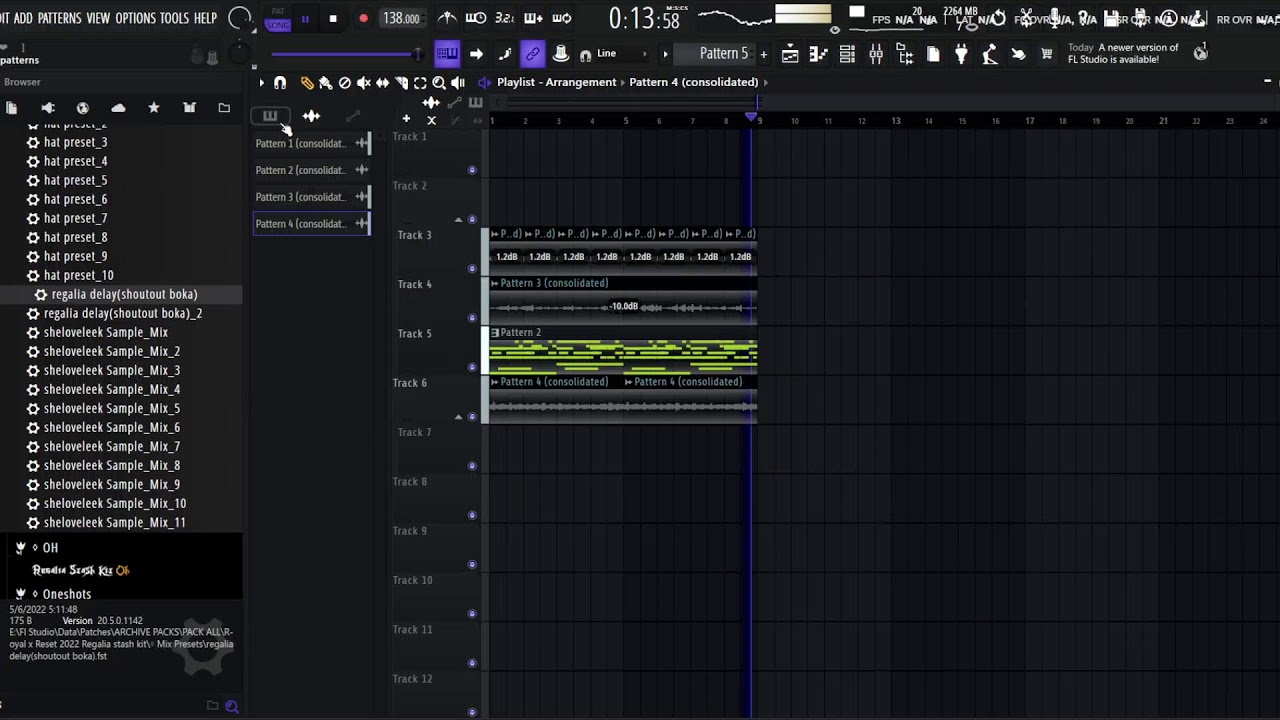Screen dimensions: 1280x720
Task: Open the VIEW menu
Action: point(98,18)
